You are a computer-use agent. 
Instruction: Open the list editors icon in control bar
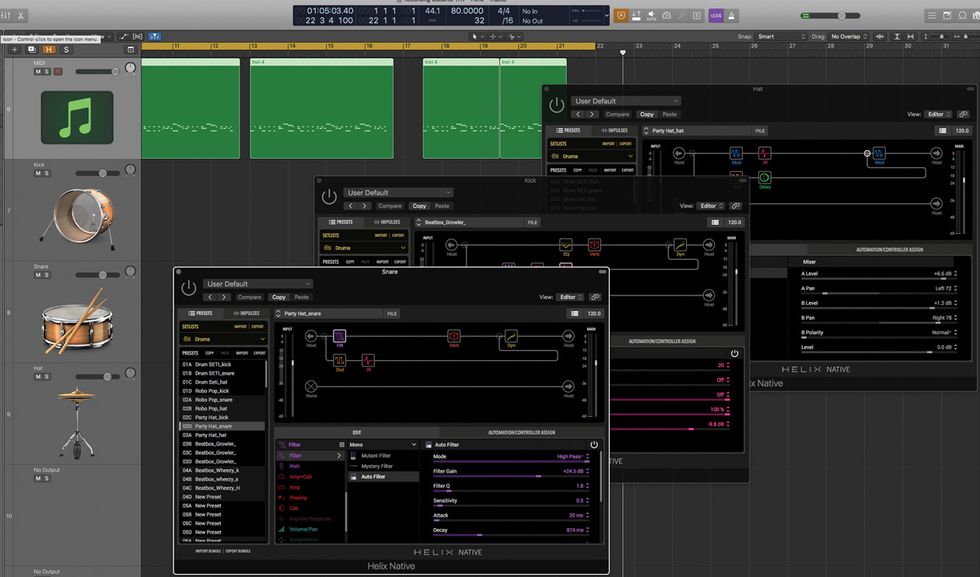932,16
